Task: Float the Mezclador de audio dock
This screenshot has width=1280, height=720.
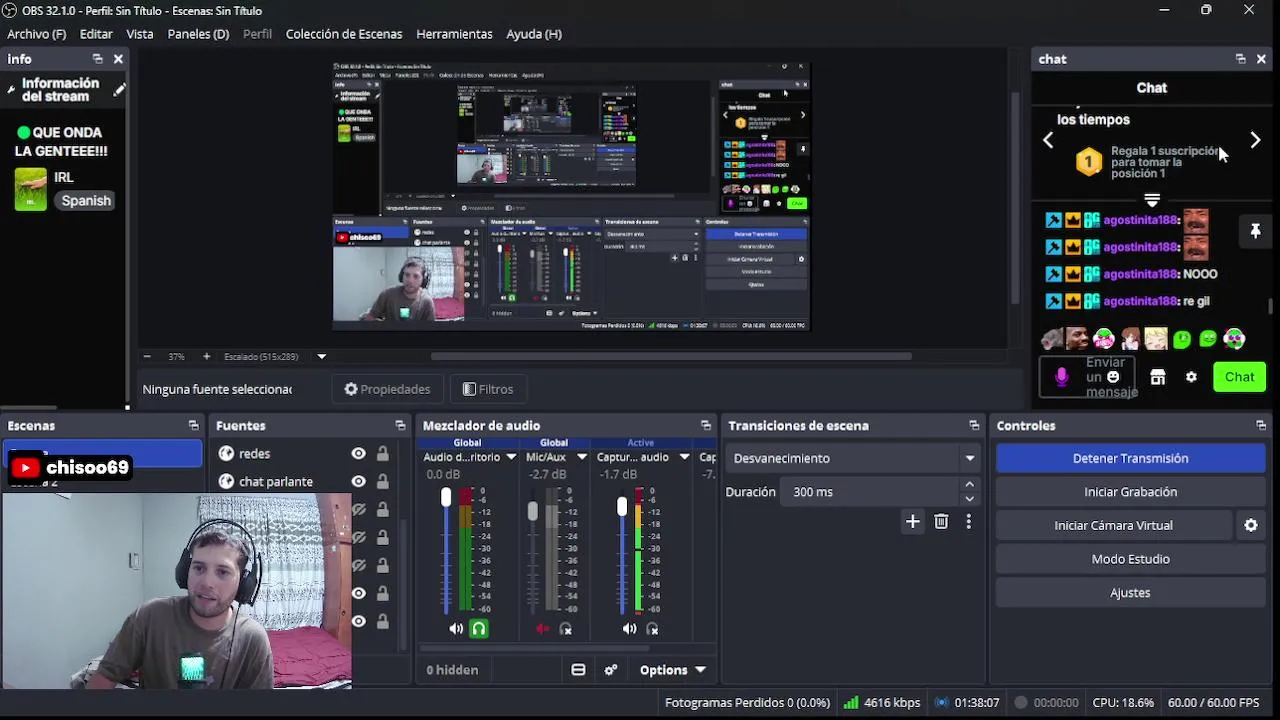Action: 706,425
